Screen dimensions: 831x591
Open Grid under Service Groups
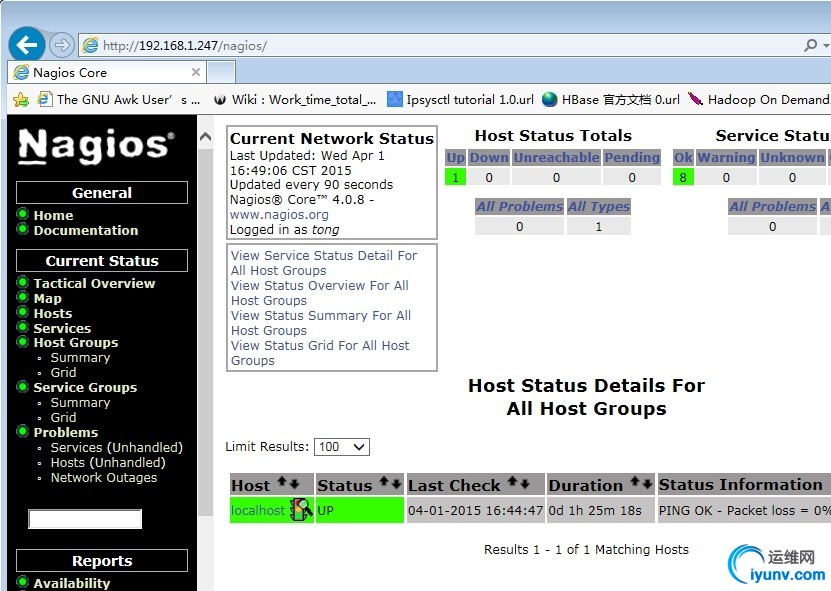[64, 418]
